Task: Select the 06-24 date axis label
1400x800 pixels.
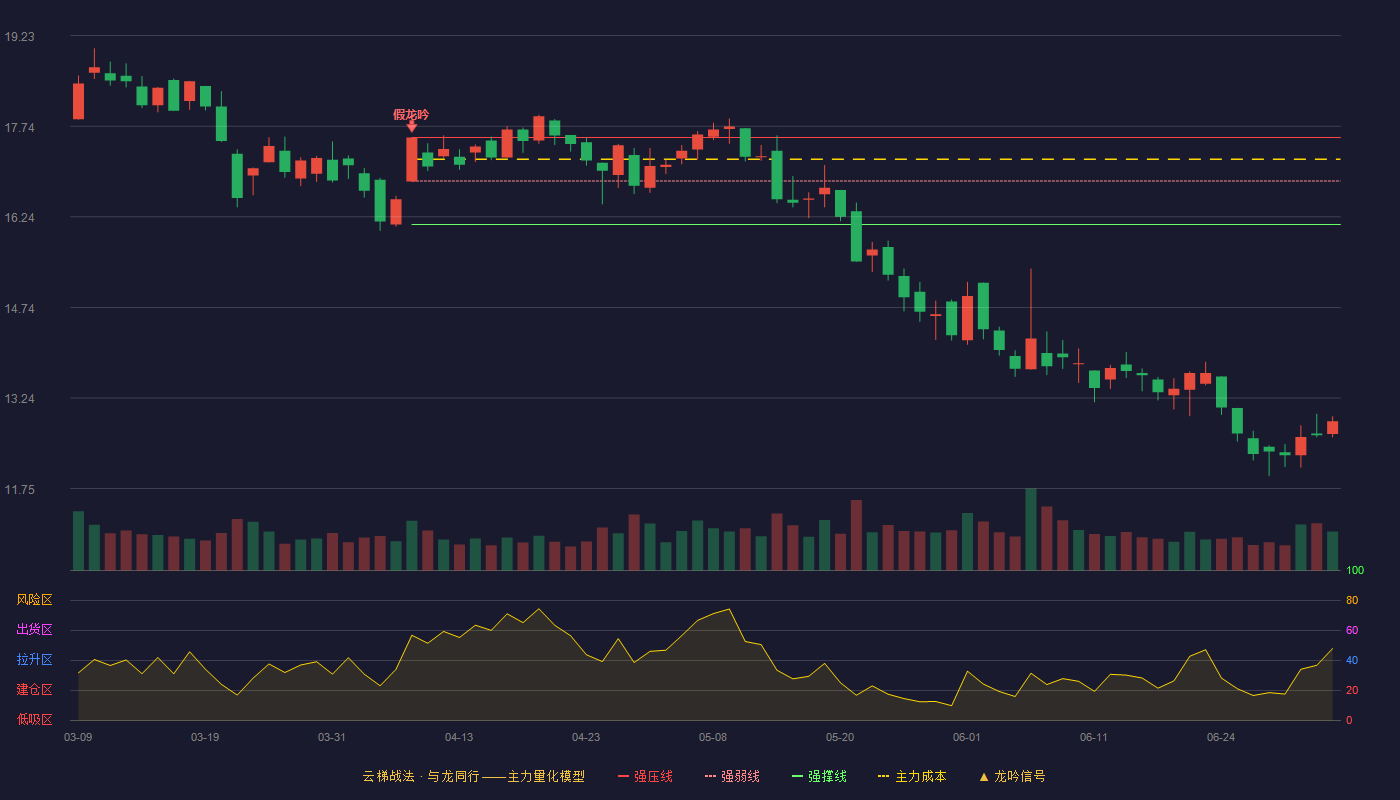Action: pos(1221,737)
